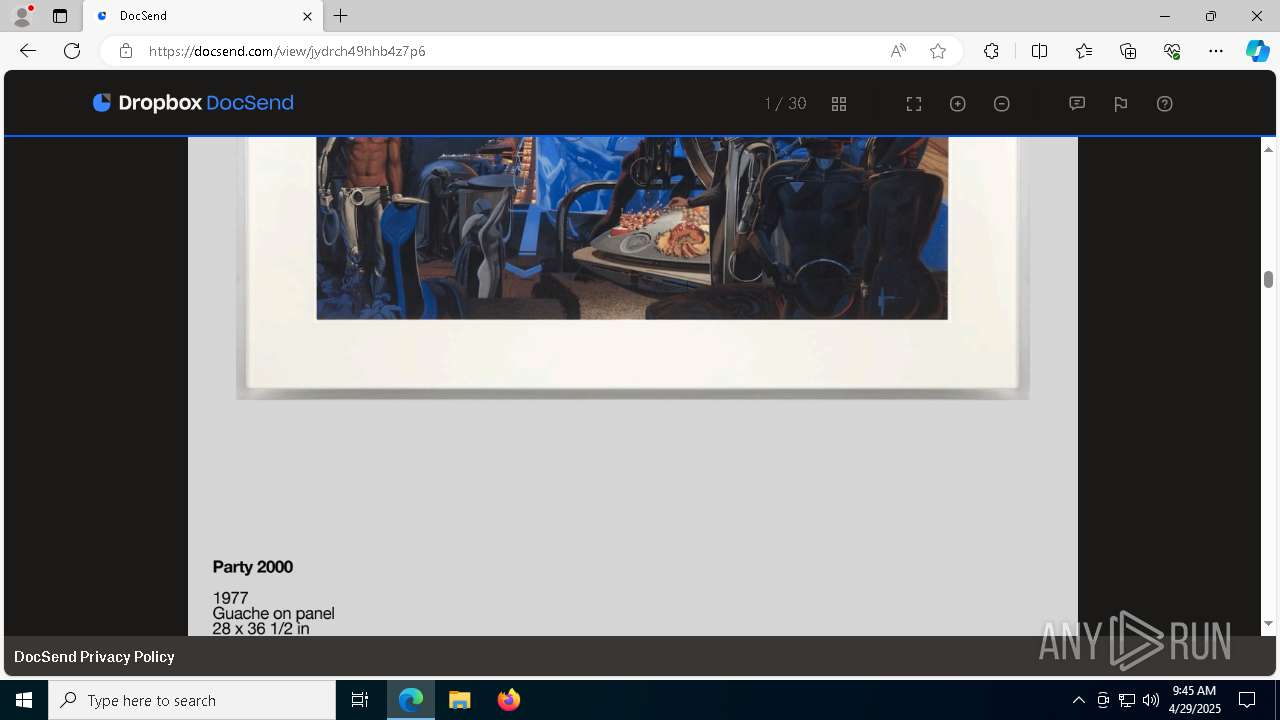The height and width of the screenshot is (720, 1280).
Task: Click the Dropbox DocSend logo
Action: [x=193, y=103]
